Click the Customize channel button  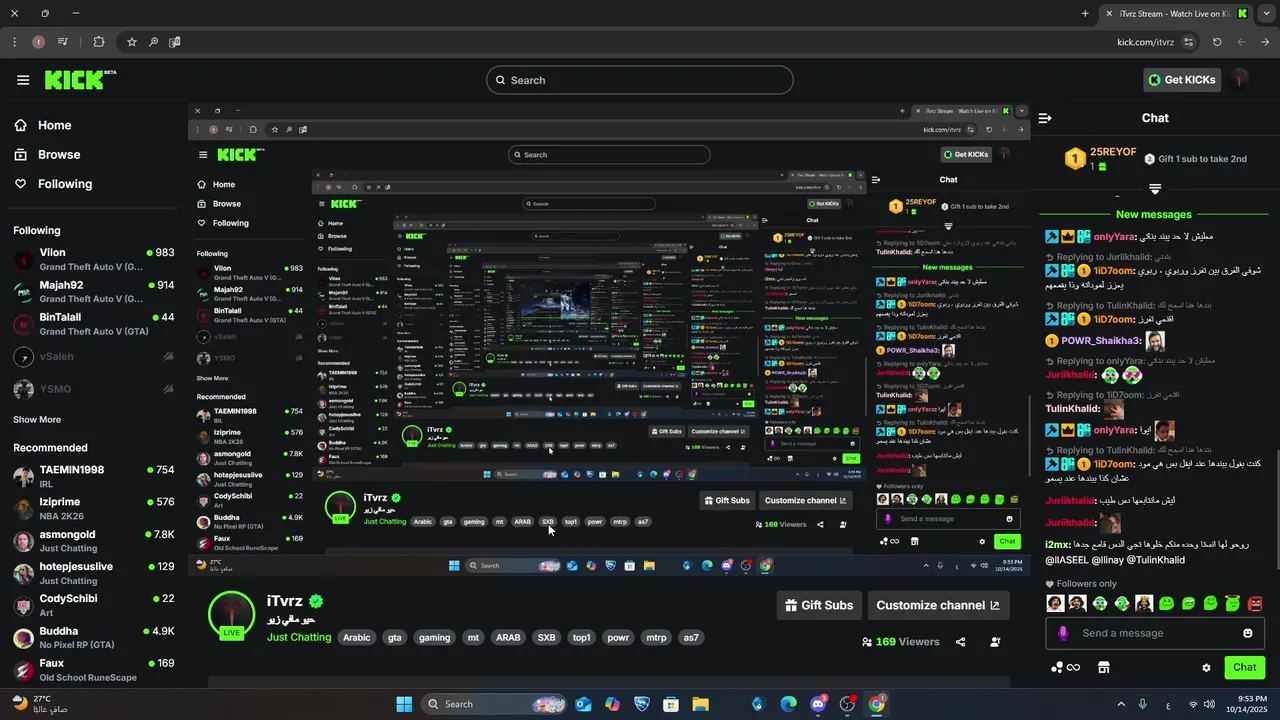point(938,605)
